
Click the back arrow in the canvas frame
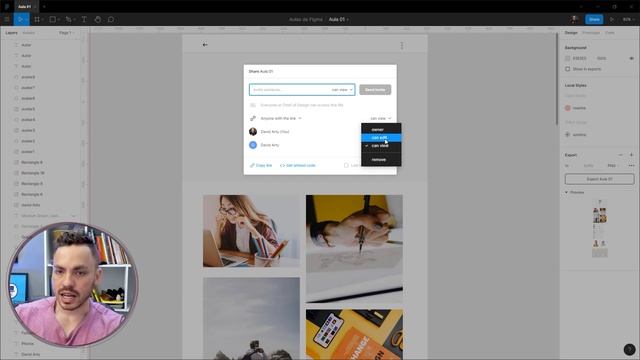205,44
